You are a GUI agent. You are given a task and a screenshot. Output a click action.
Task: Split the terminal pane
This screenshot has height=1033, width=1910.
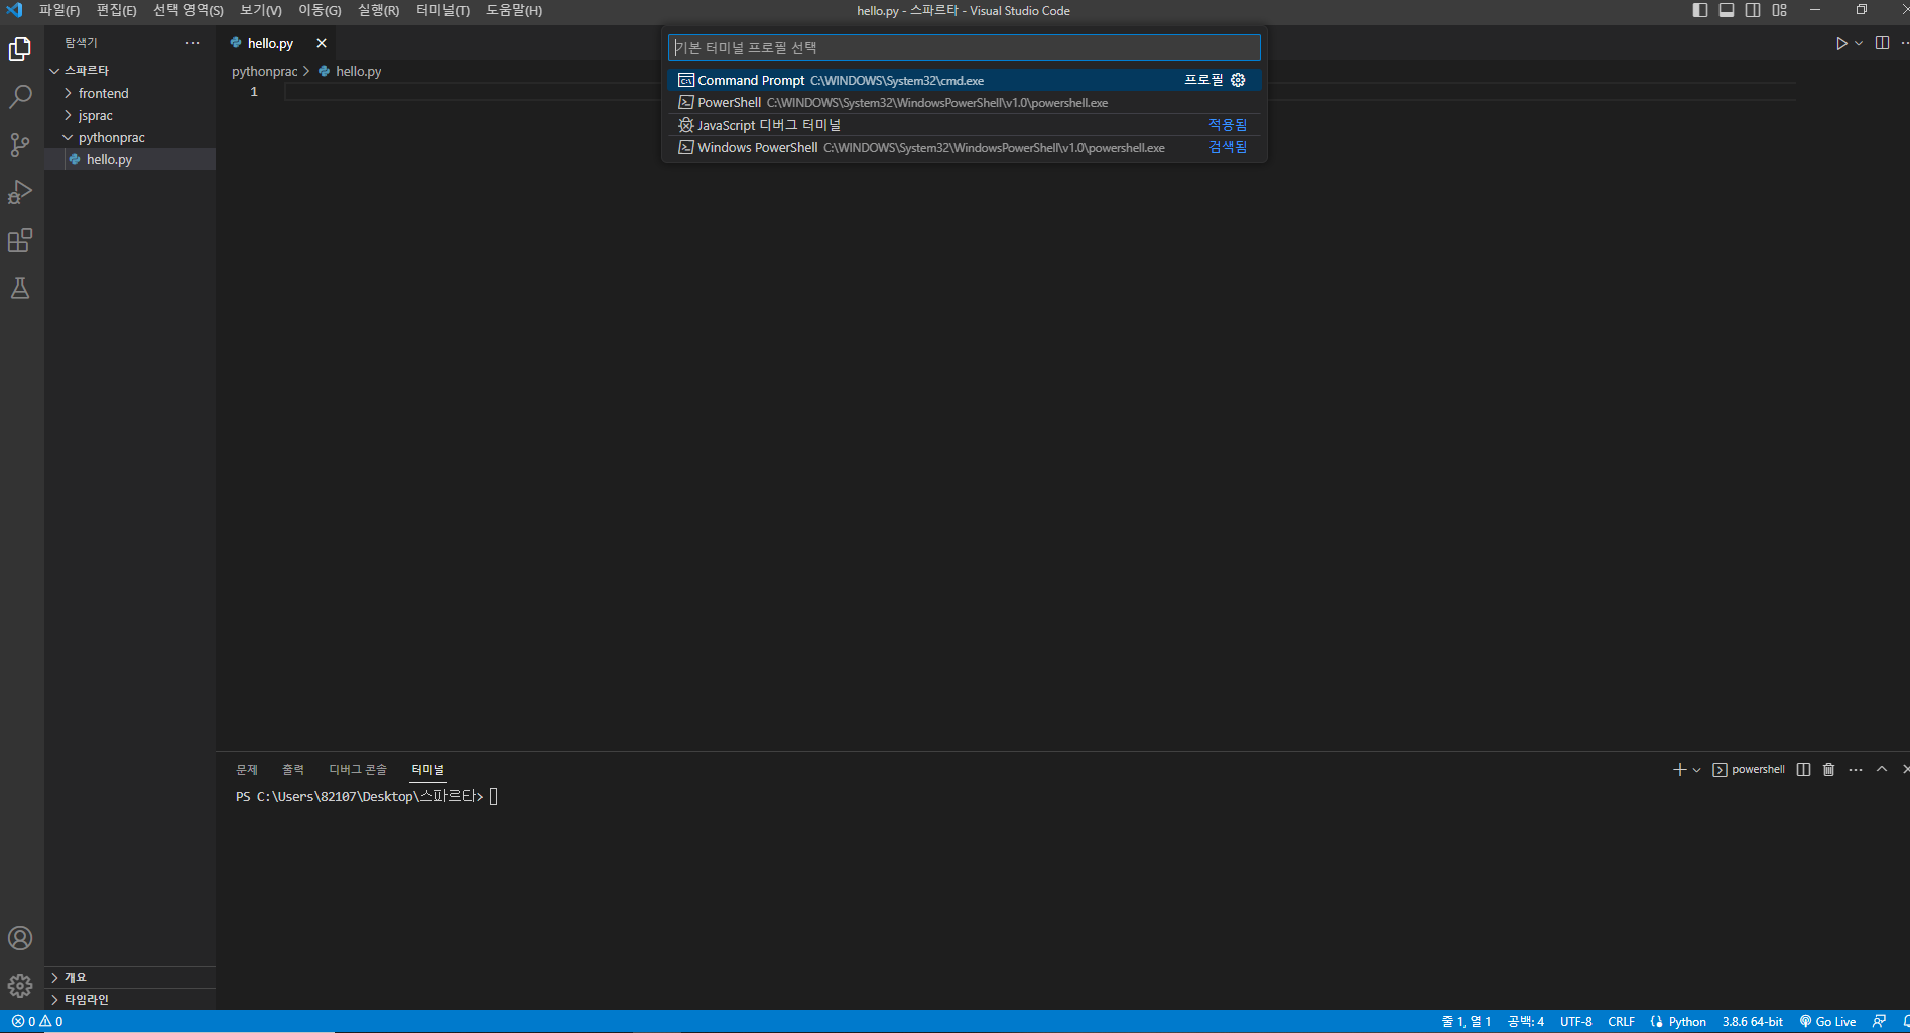click(1803, 769)
